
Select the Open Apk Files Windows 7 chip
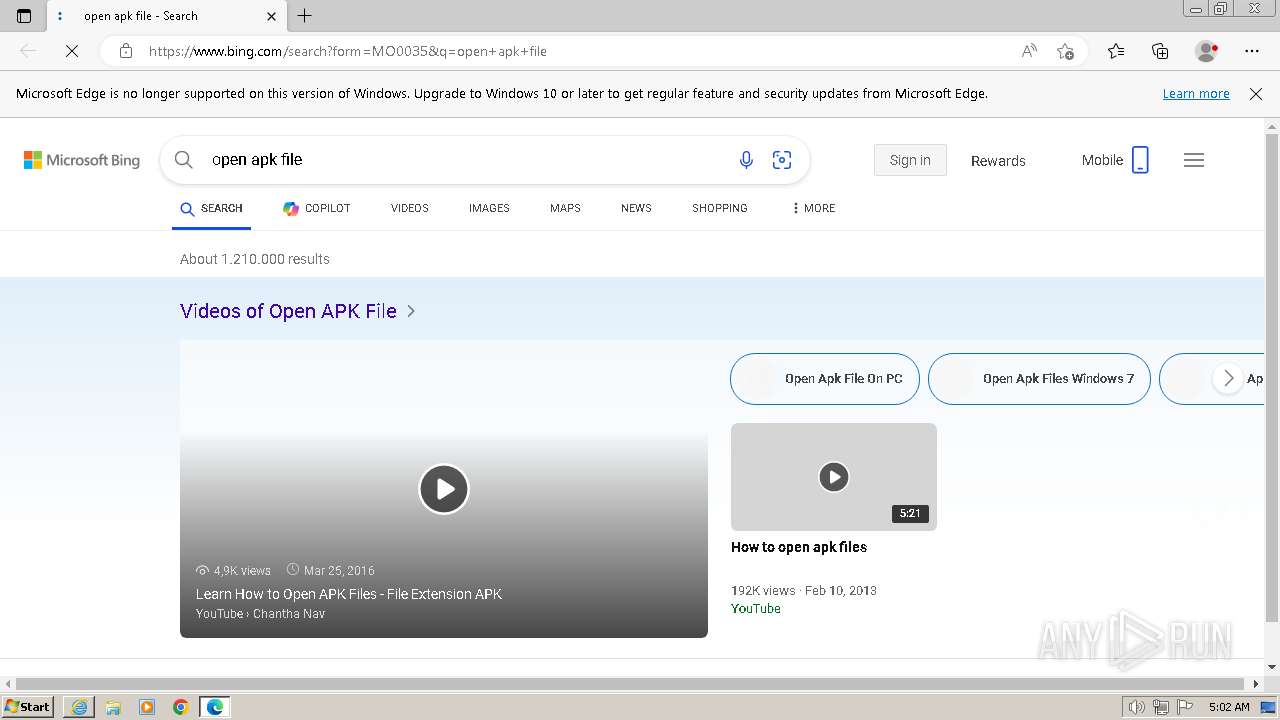1039,379
